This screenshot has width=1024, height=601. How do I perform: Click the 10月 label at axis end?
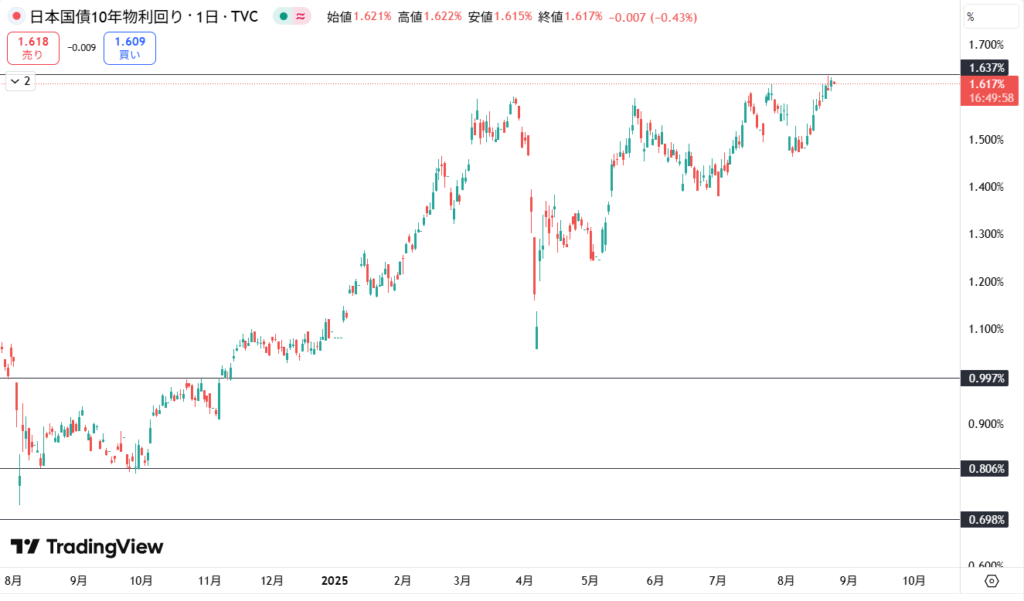[913, 581]
